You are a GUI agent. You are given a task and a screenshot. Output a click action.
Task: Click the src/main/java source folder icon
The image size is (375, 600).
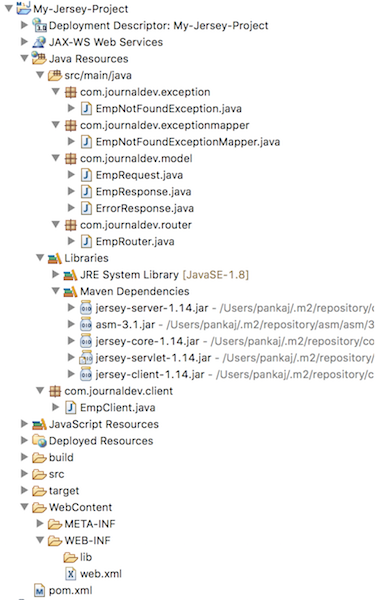click(x=55, y=75)
